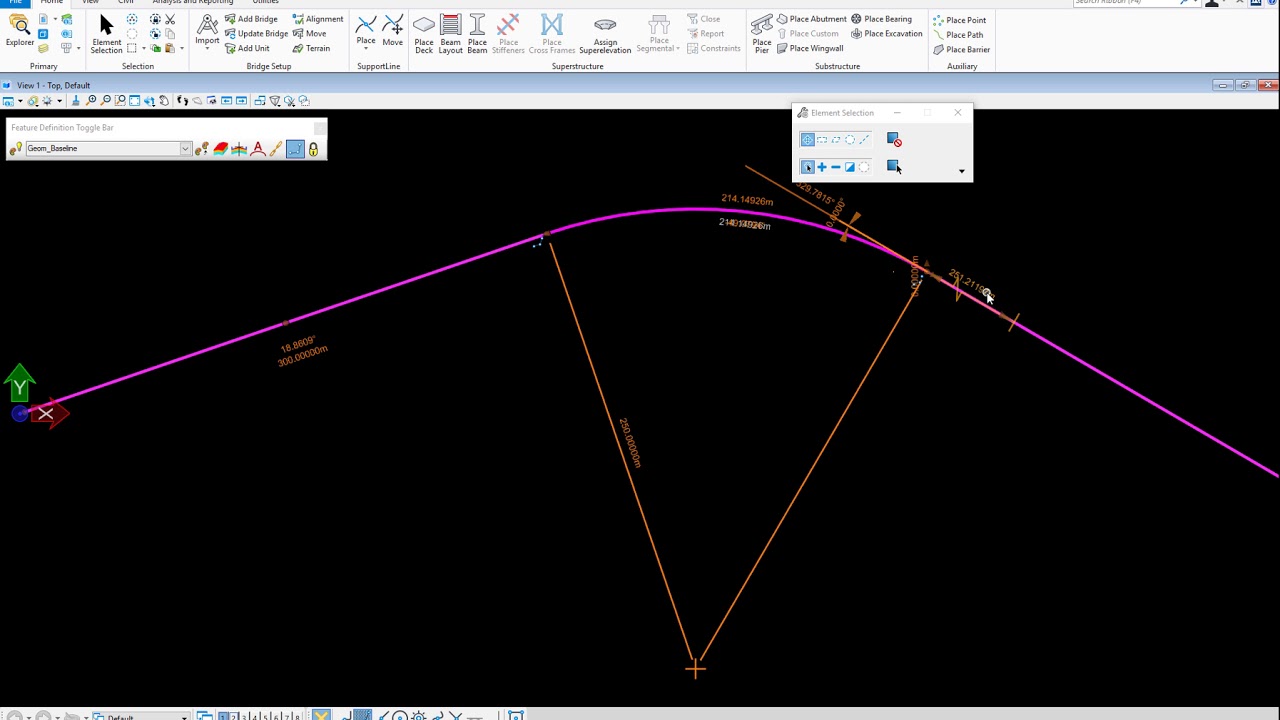Click the Pan View hand icon

[164, 101]
